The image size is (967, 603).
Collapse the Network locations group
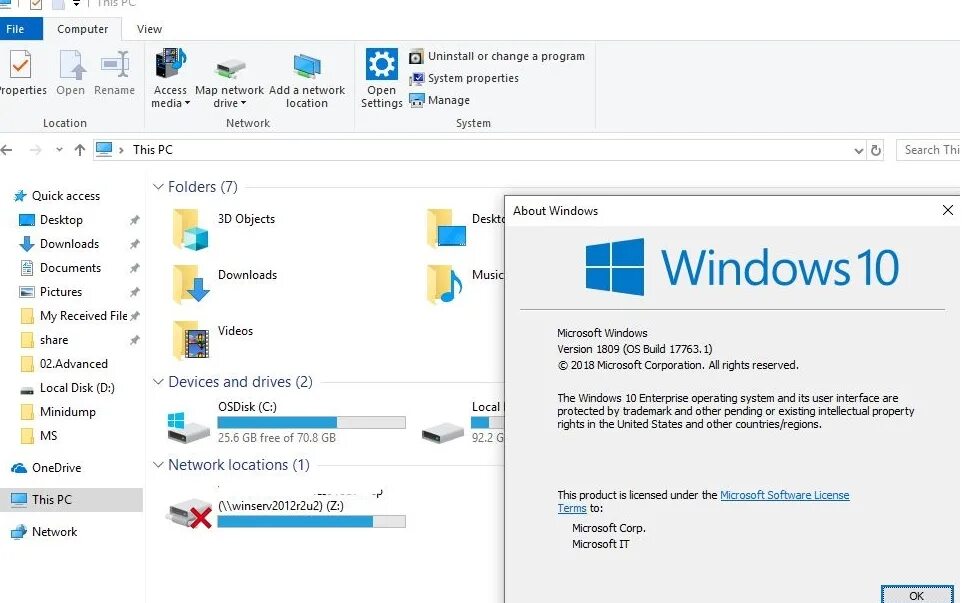(x=158, y=465)
